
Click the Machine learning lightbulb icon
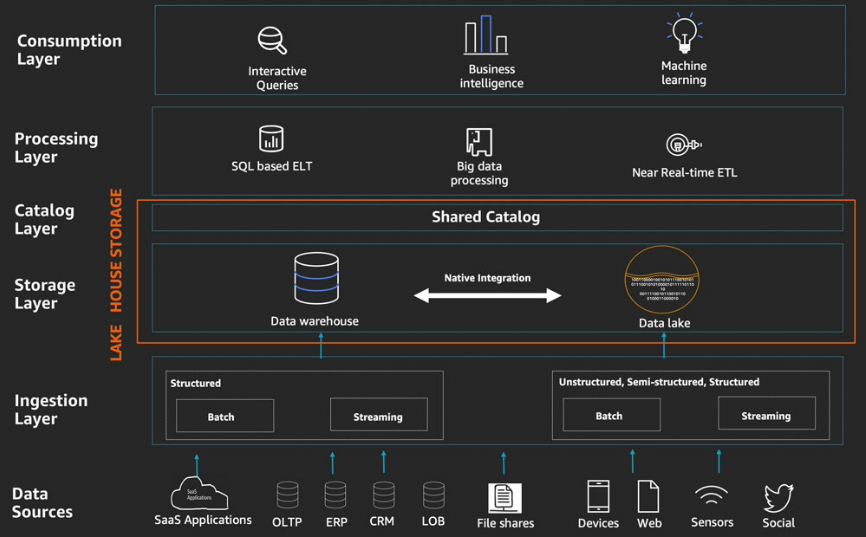tap(684, 33)
